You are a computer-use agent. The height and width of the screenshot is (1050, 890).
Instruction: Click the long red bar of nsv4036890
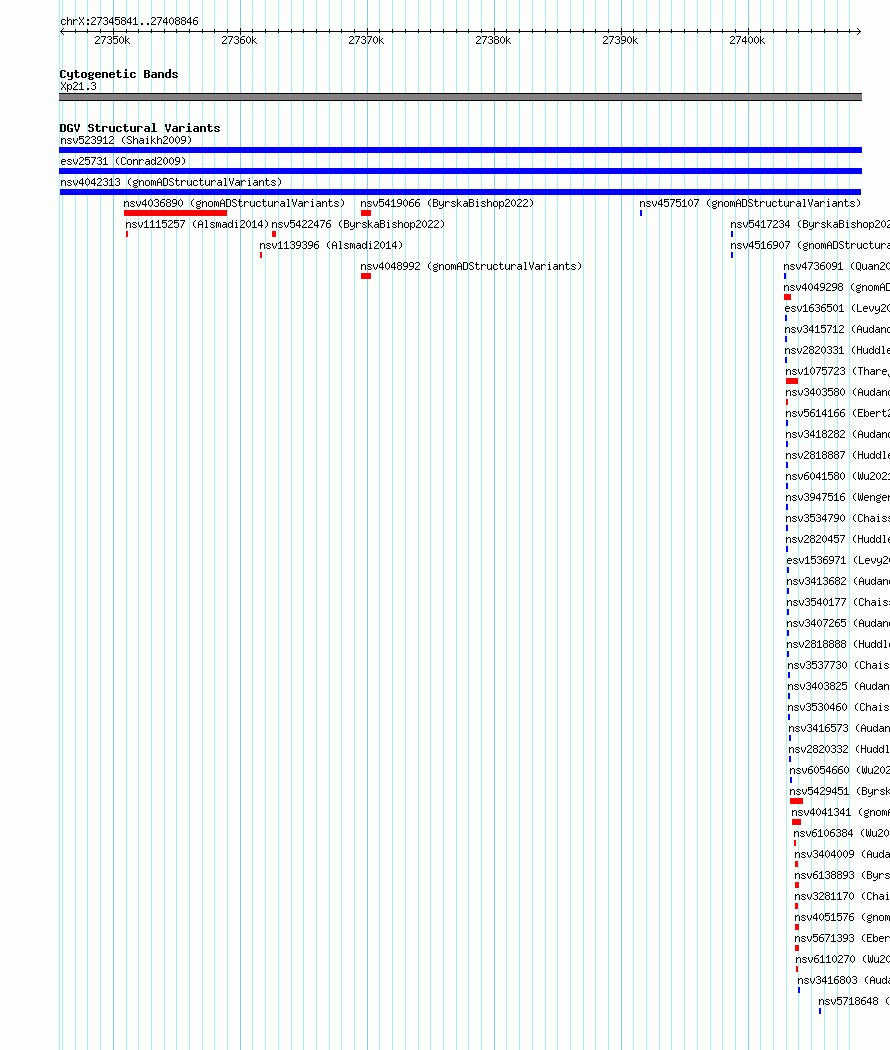[175, 213]
